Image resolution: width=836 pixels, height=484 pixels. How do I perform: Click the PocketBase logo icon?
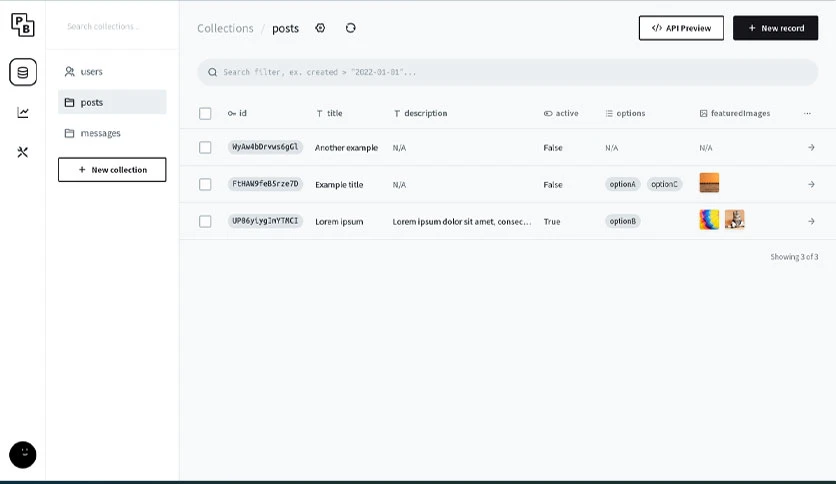[x=23, y=25]
